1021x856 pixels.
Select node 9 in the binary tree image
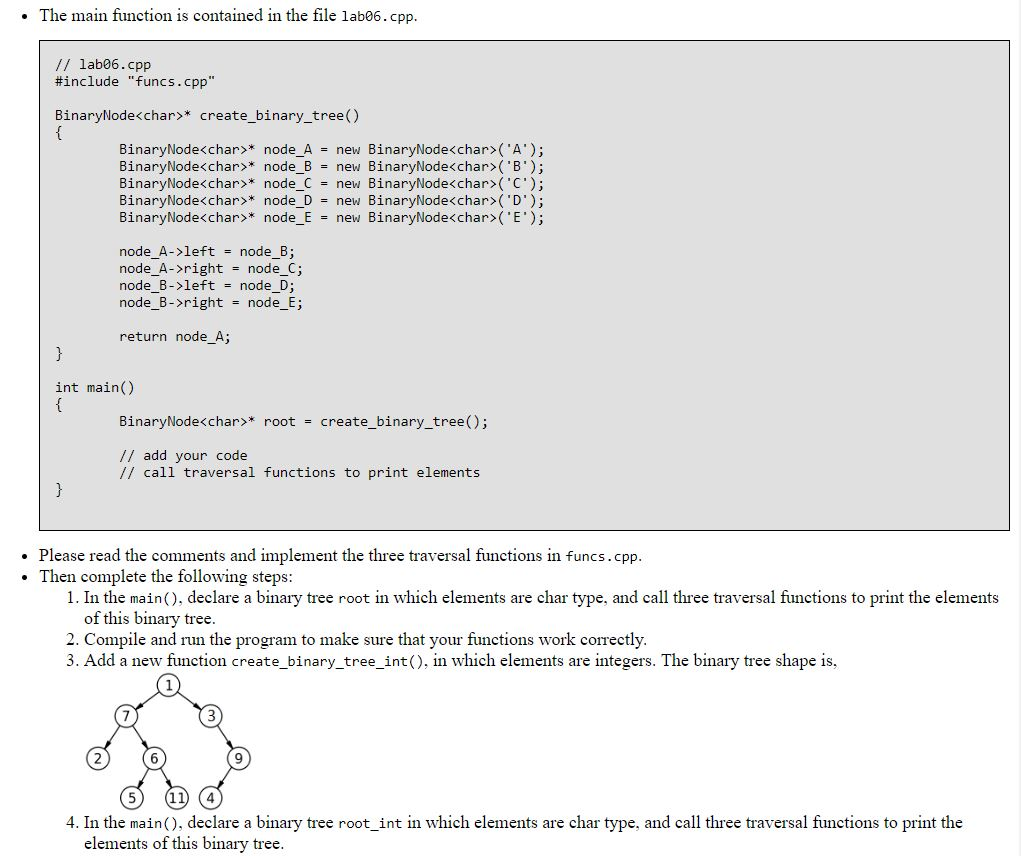pyautogui.click(x=238, y=759)
